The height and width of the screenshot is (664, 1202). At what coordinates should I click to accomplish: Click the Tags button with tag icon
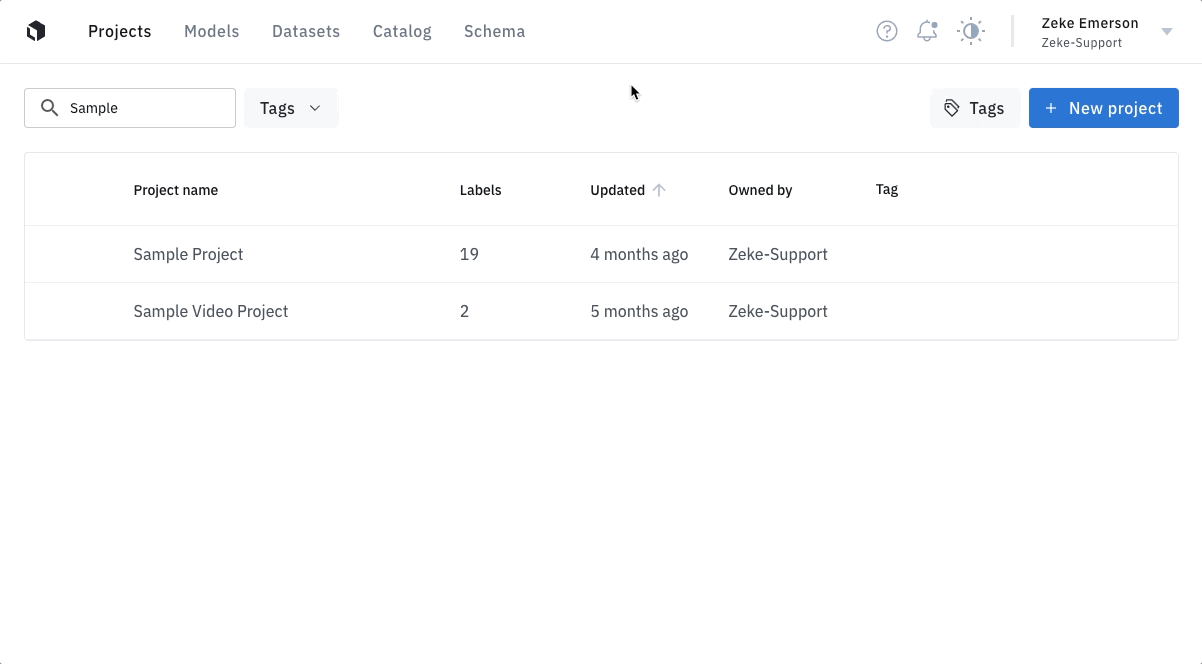974,108
